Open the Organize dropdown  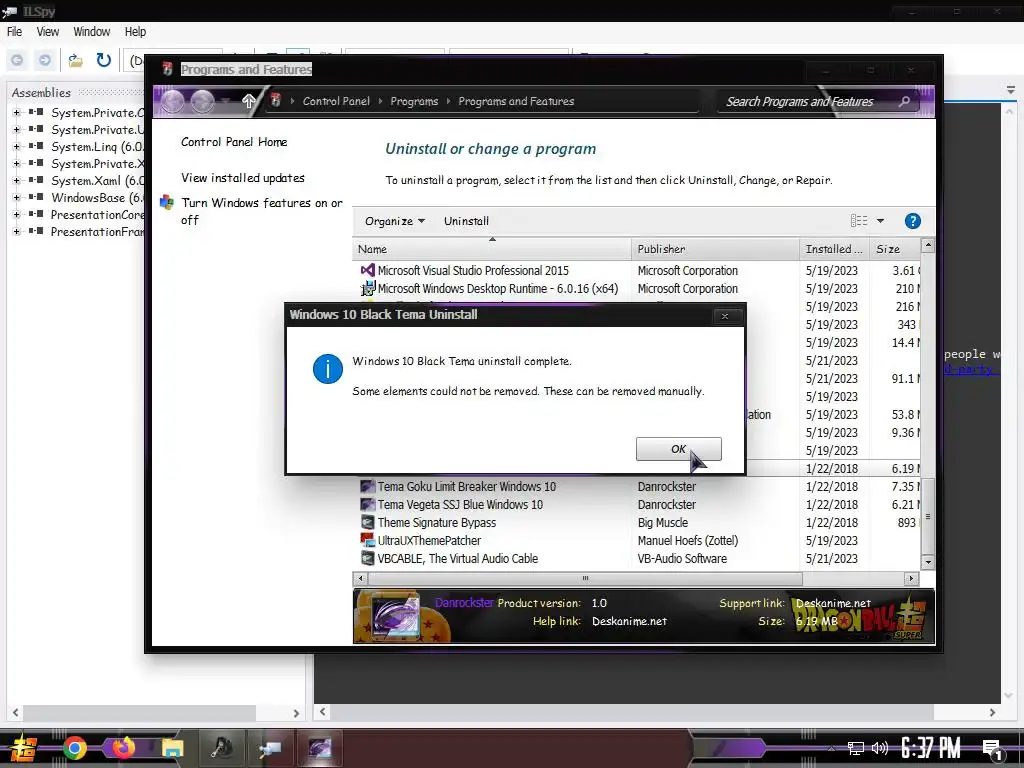(x=394, y=221)
